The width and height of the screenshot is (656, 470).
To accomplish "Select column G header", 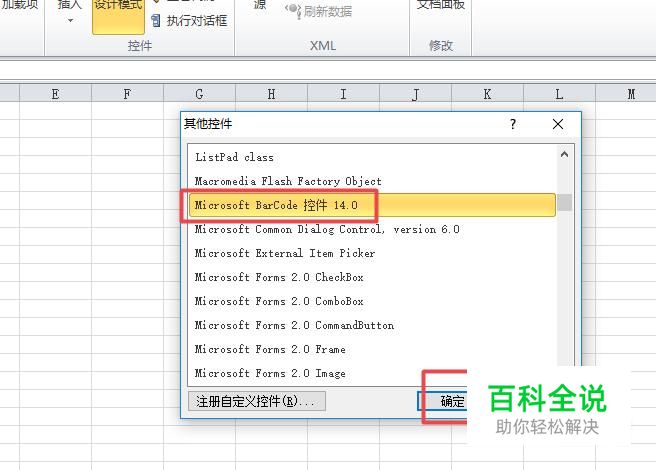I will coord(200,94).
